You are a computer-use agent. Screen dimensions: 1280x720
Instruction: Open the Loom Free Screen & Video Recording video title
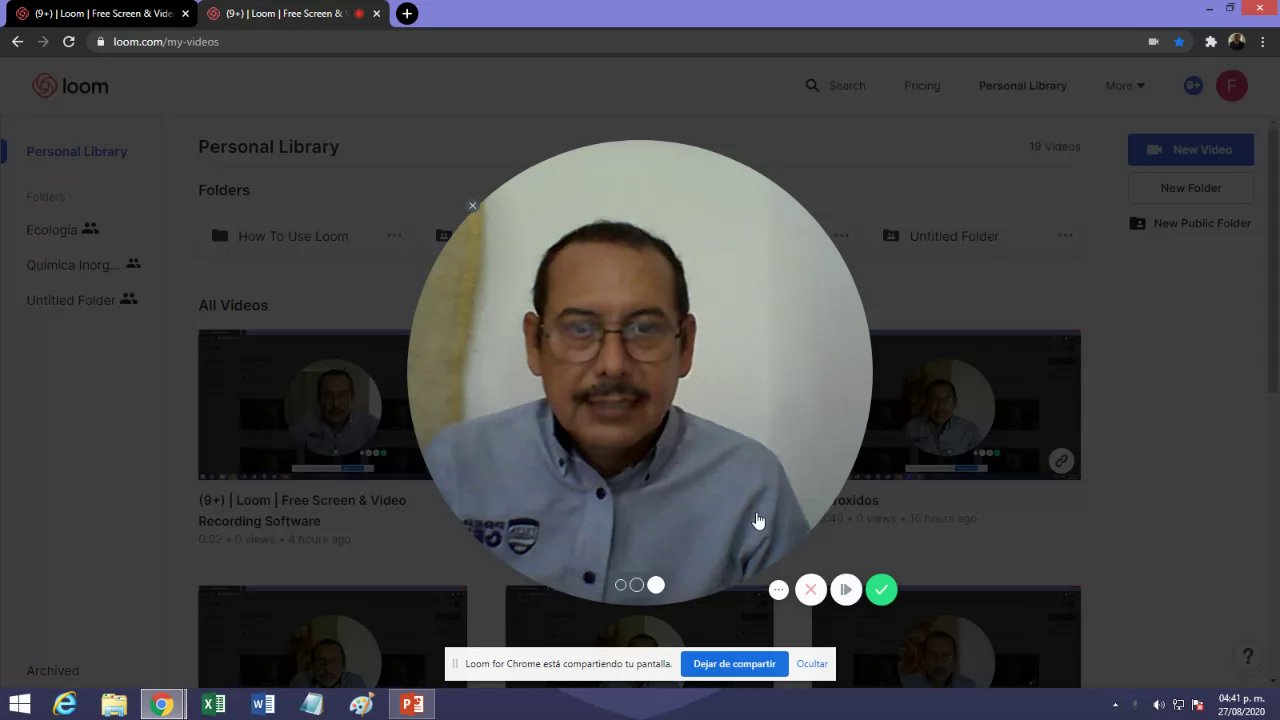(x=302, y=510)
